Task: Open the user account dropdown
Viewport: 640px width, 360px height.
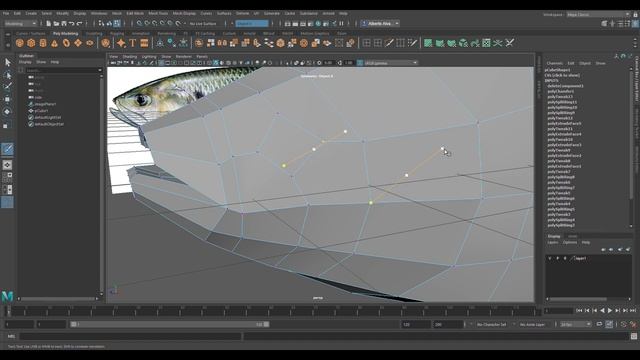Action: pos(380,24)
